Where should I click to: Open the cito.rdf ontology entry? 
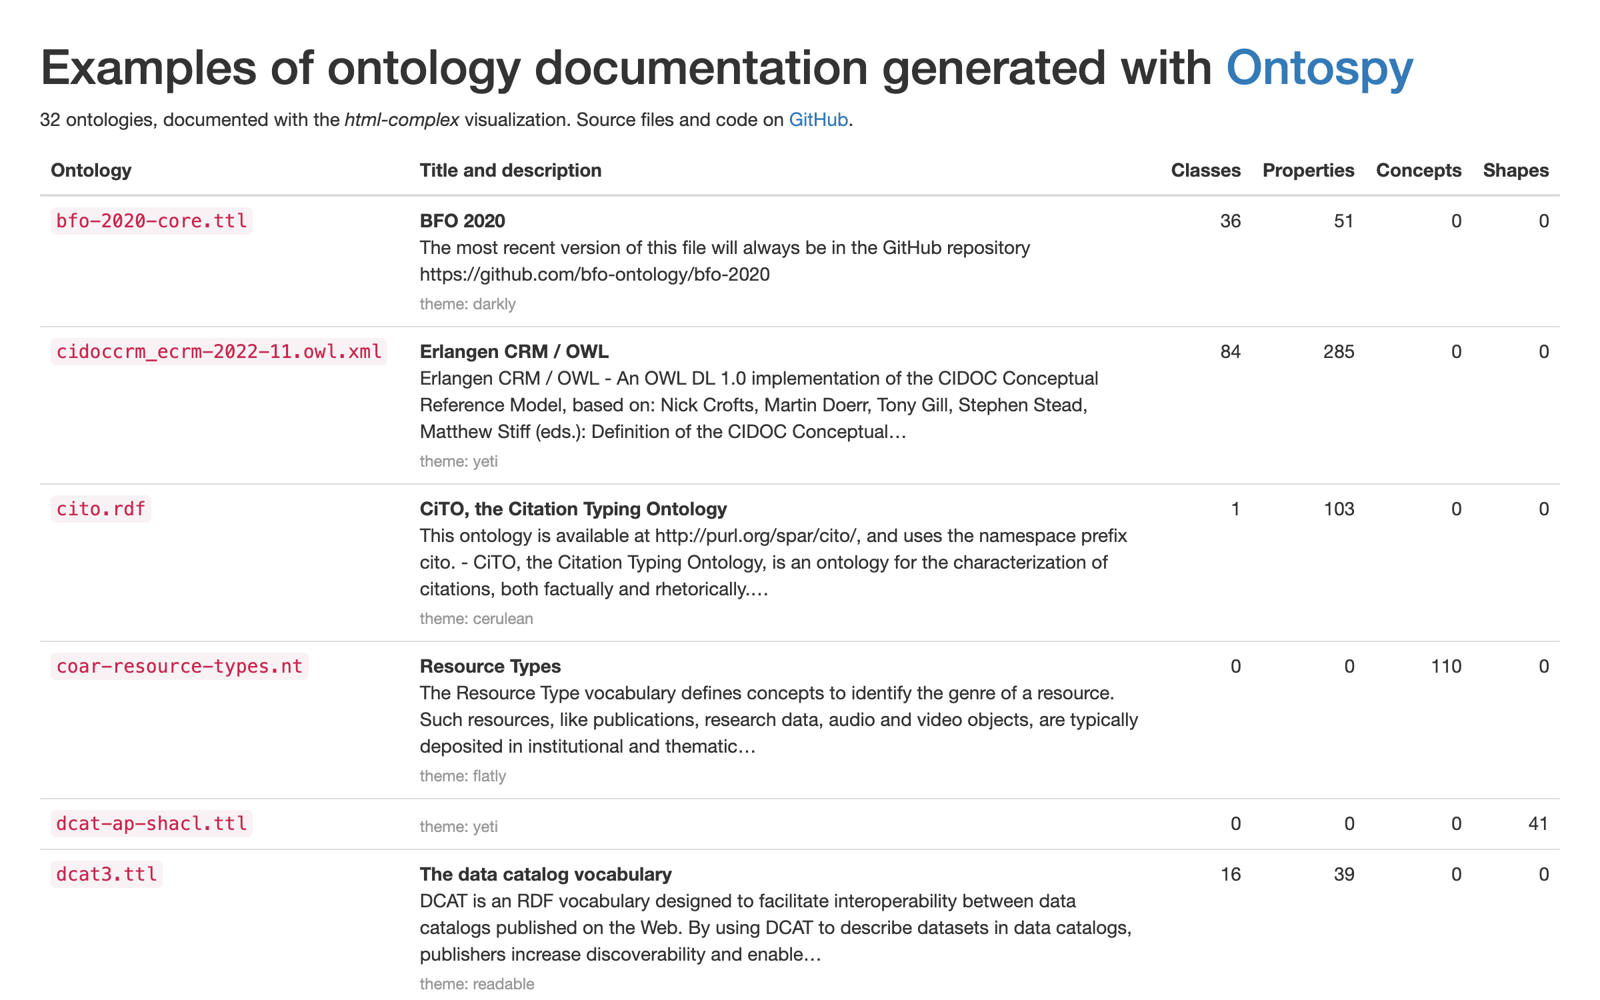pyautogui.click(x=101, y=509)
